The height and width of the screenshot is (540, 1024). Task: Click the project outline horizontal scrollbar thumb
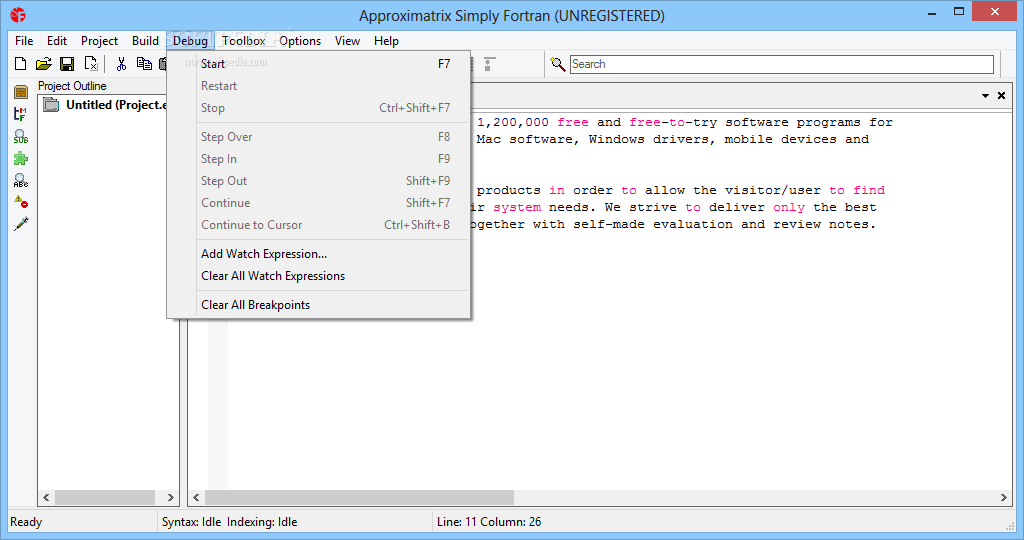(x=105, y=497)
